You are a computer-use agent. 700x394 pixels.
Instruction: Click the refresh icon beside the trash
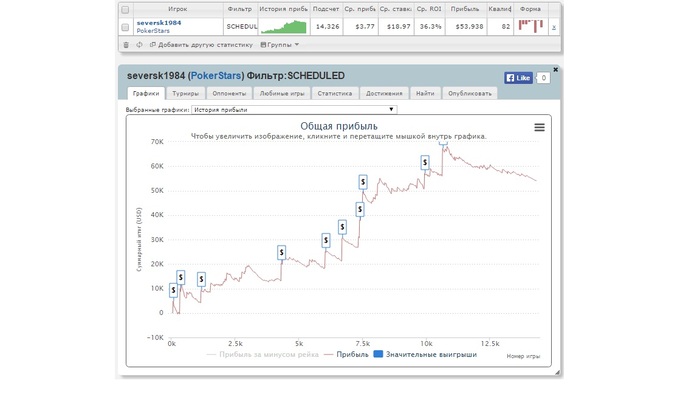(x=139, y=45)
